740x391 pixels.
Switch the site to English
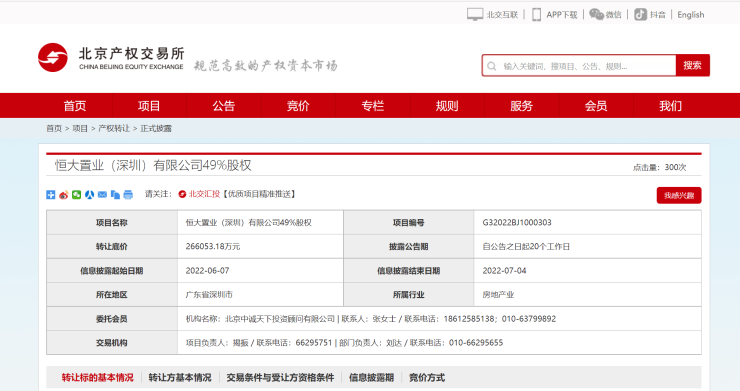[x=690, y=15]
